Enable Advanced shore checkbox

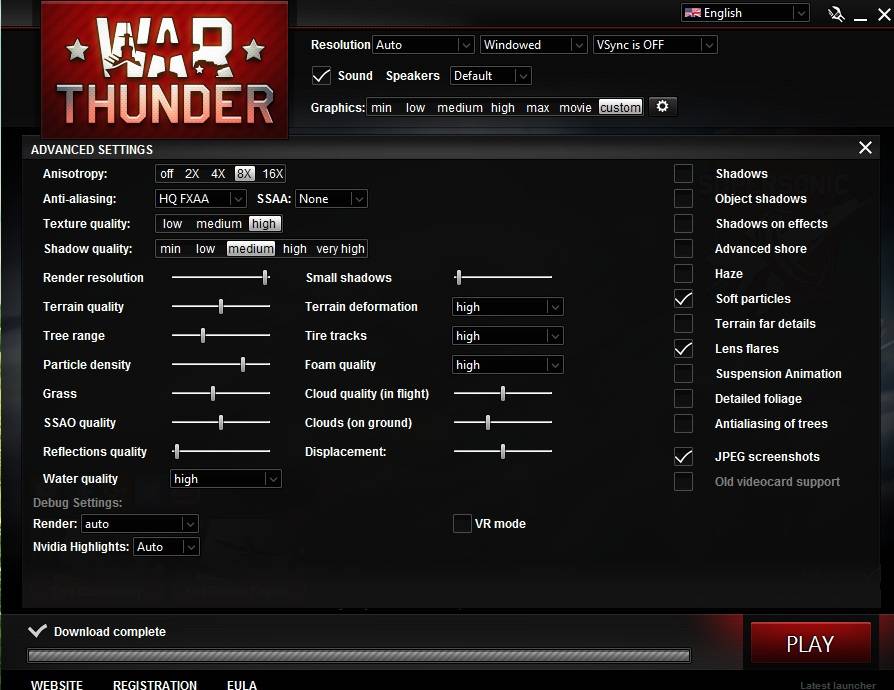(683, 249)
